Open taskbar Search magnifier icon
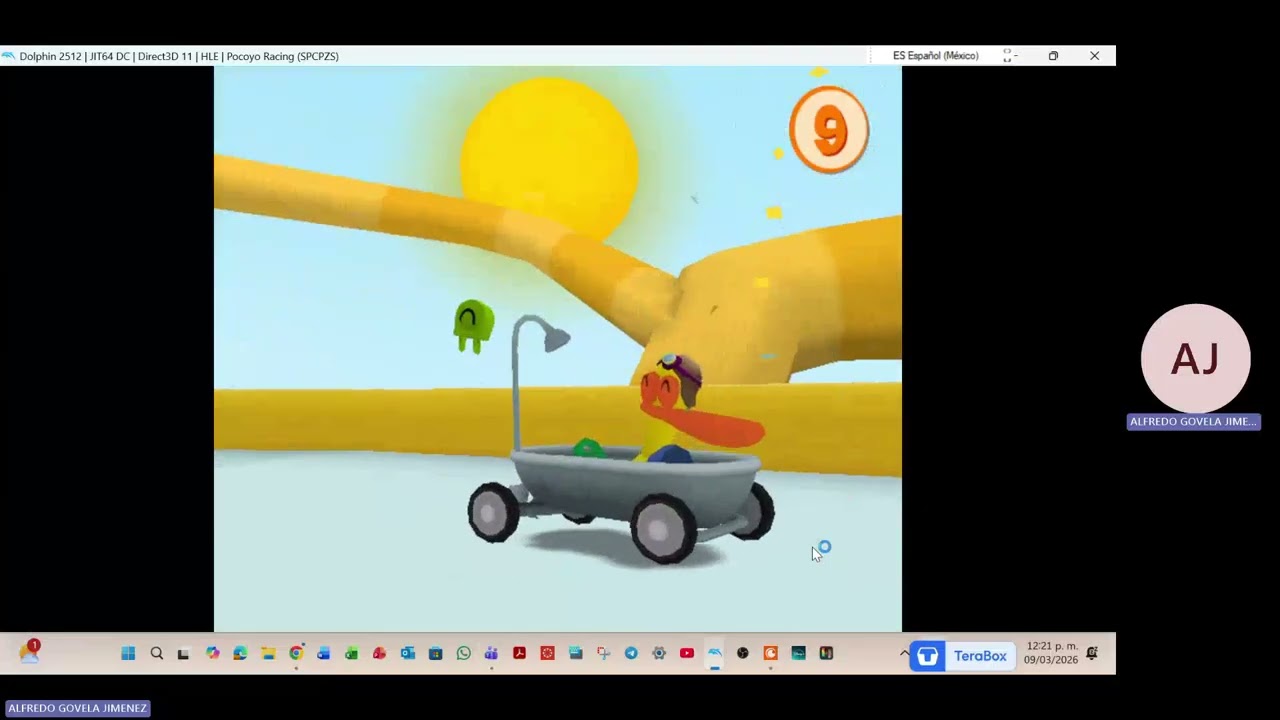1280x720 pixels. tap(156, 653)
